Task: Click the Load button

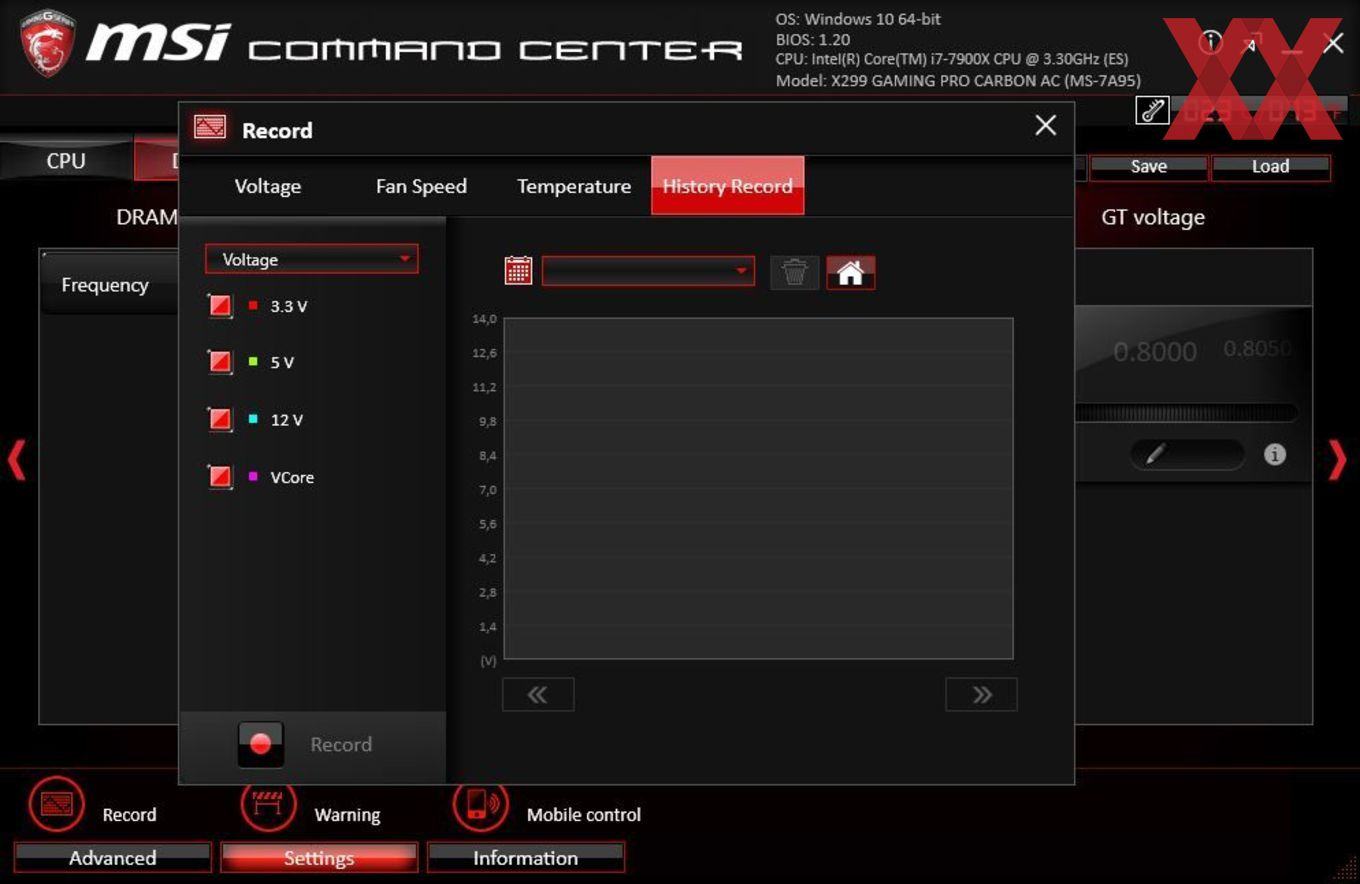Action: 1270,167
